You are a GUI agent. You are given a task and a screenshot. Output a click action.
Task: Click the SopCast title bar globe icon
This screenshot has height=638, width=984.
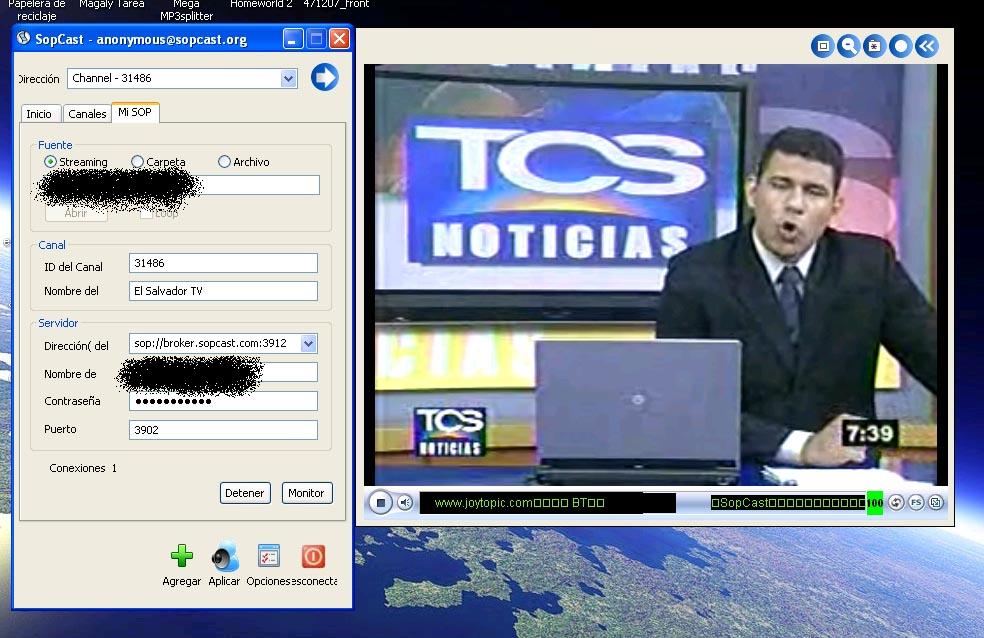[24, 38]
